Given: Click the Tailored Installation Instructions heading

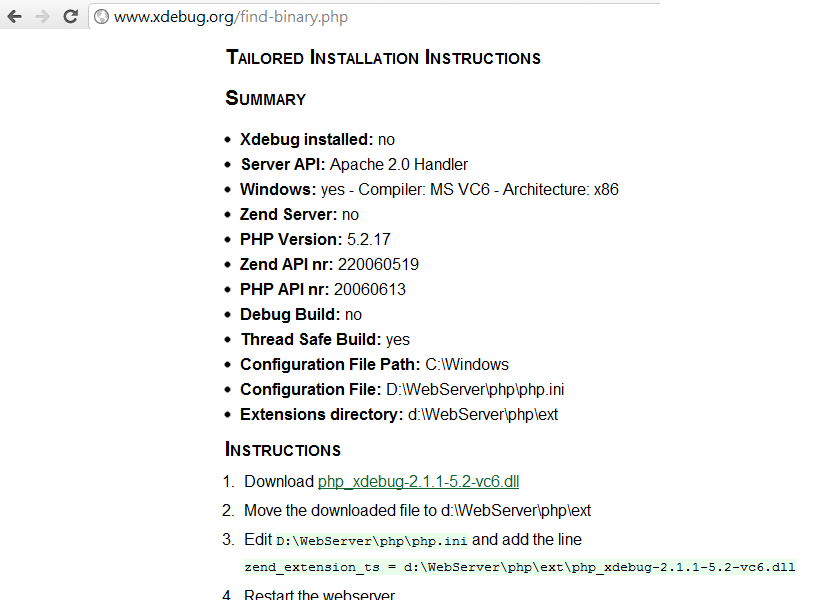Looking at the screenshot, I should point(383,57).
